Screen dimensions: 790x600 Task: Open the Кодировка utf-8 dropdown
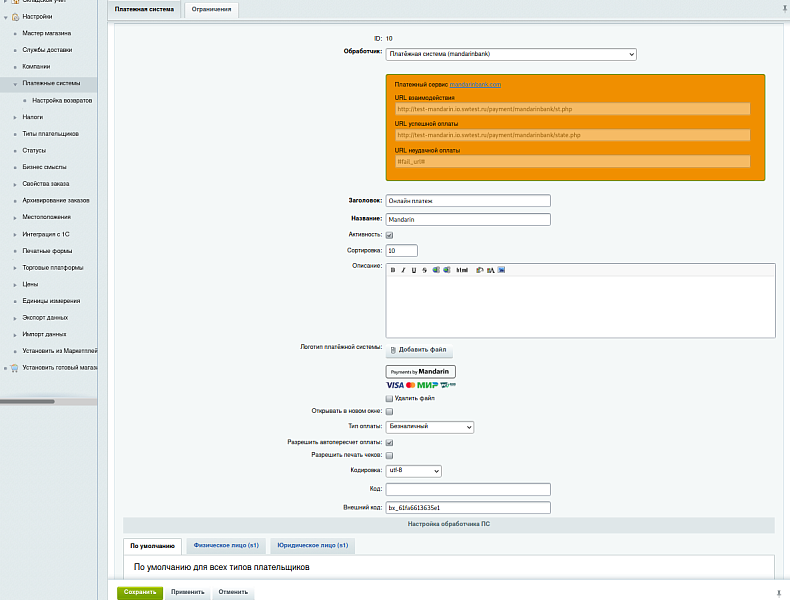point(413,471)
